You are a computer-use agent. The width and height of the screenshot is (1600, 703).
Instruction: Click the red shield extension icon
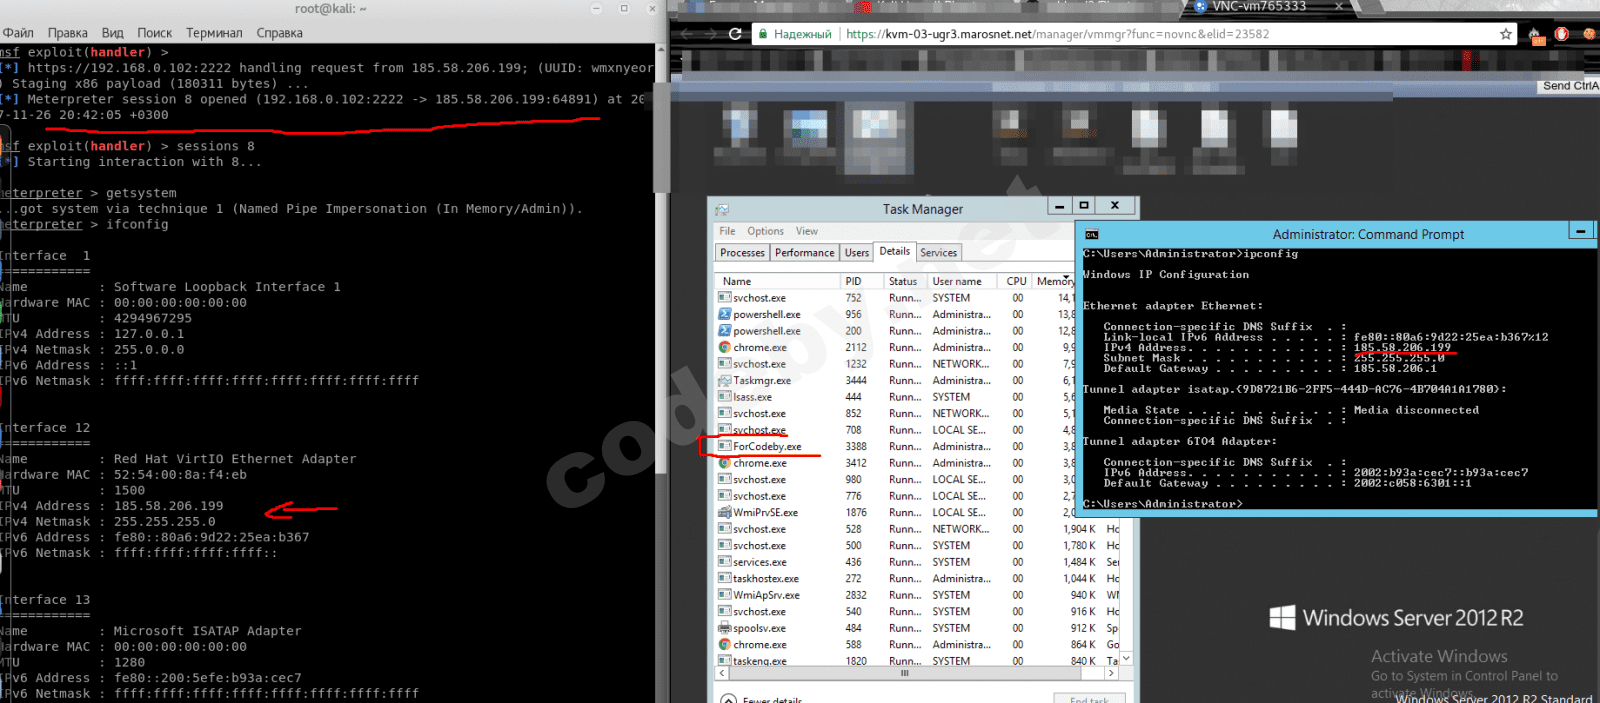1562,34
